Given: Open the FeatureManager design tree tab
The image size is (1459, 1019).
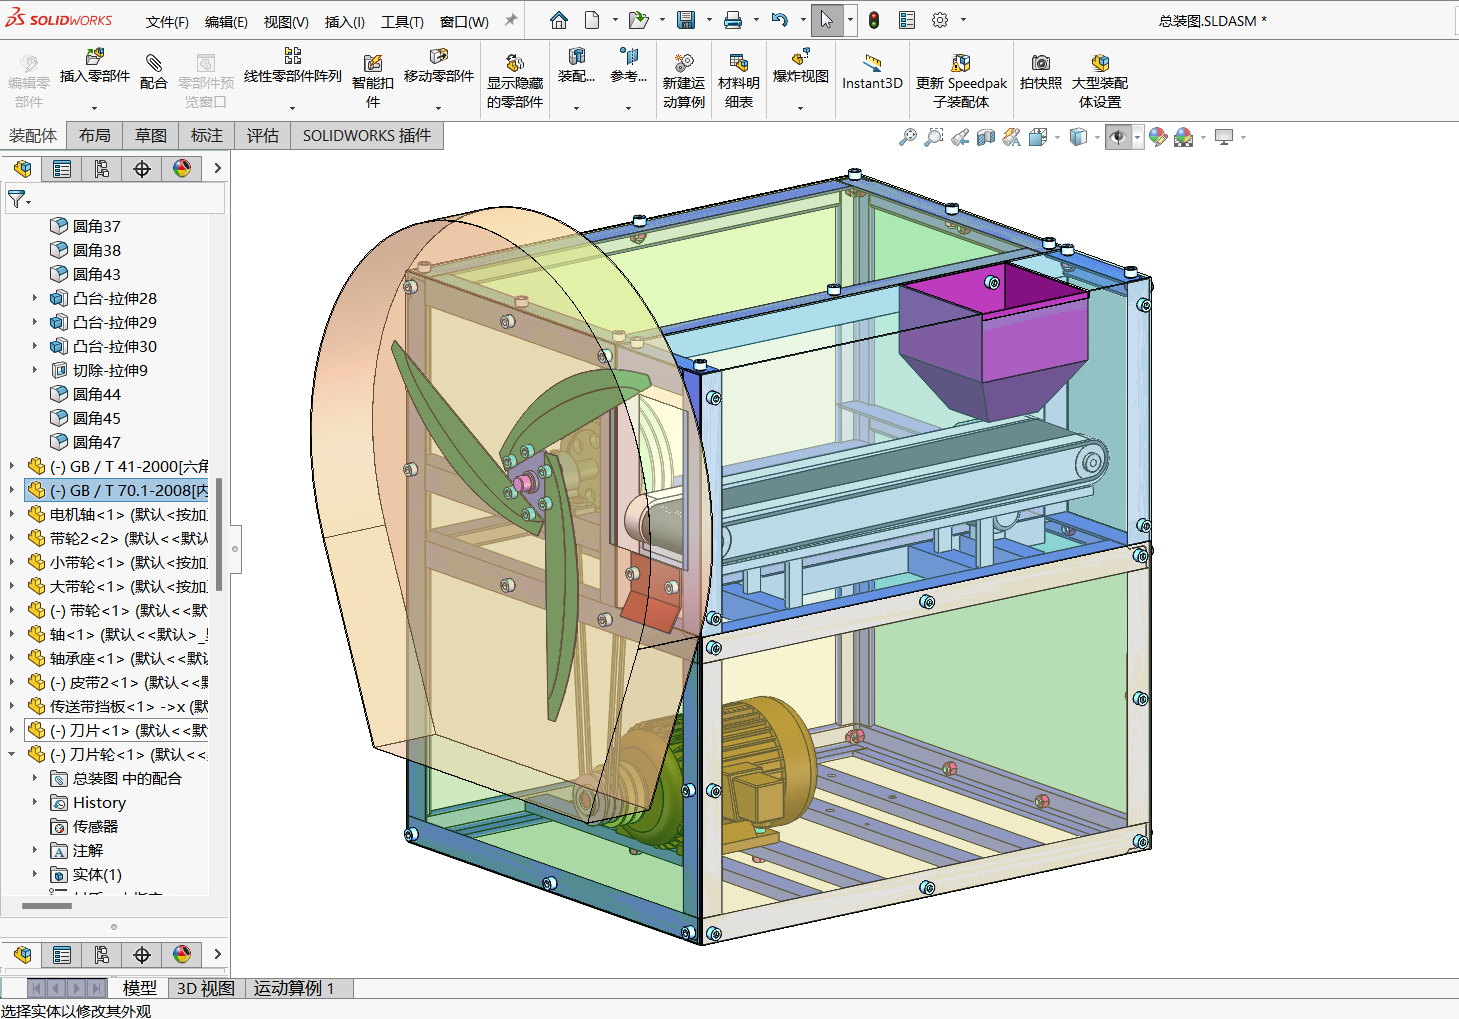Looking at the screenshot, I should [x=22, y=169].
